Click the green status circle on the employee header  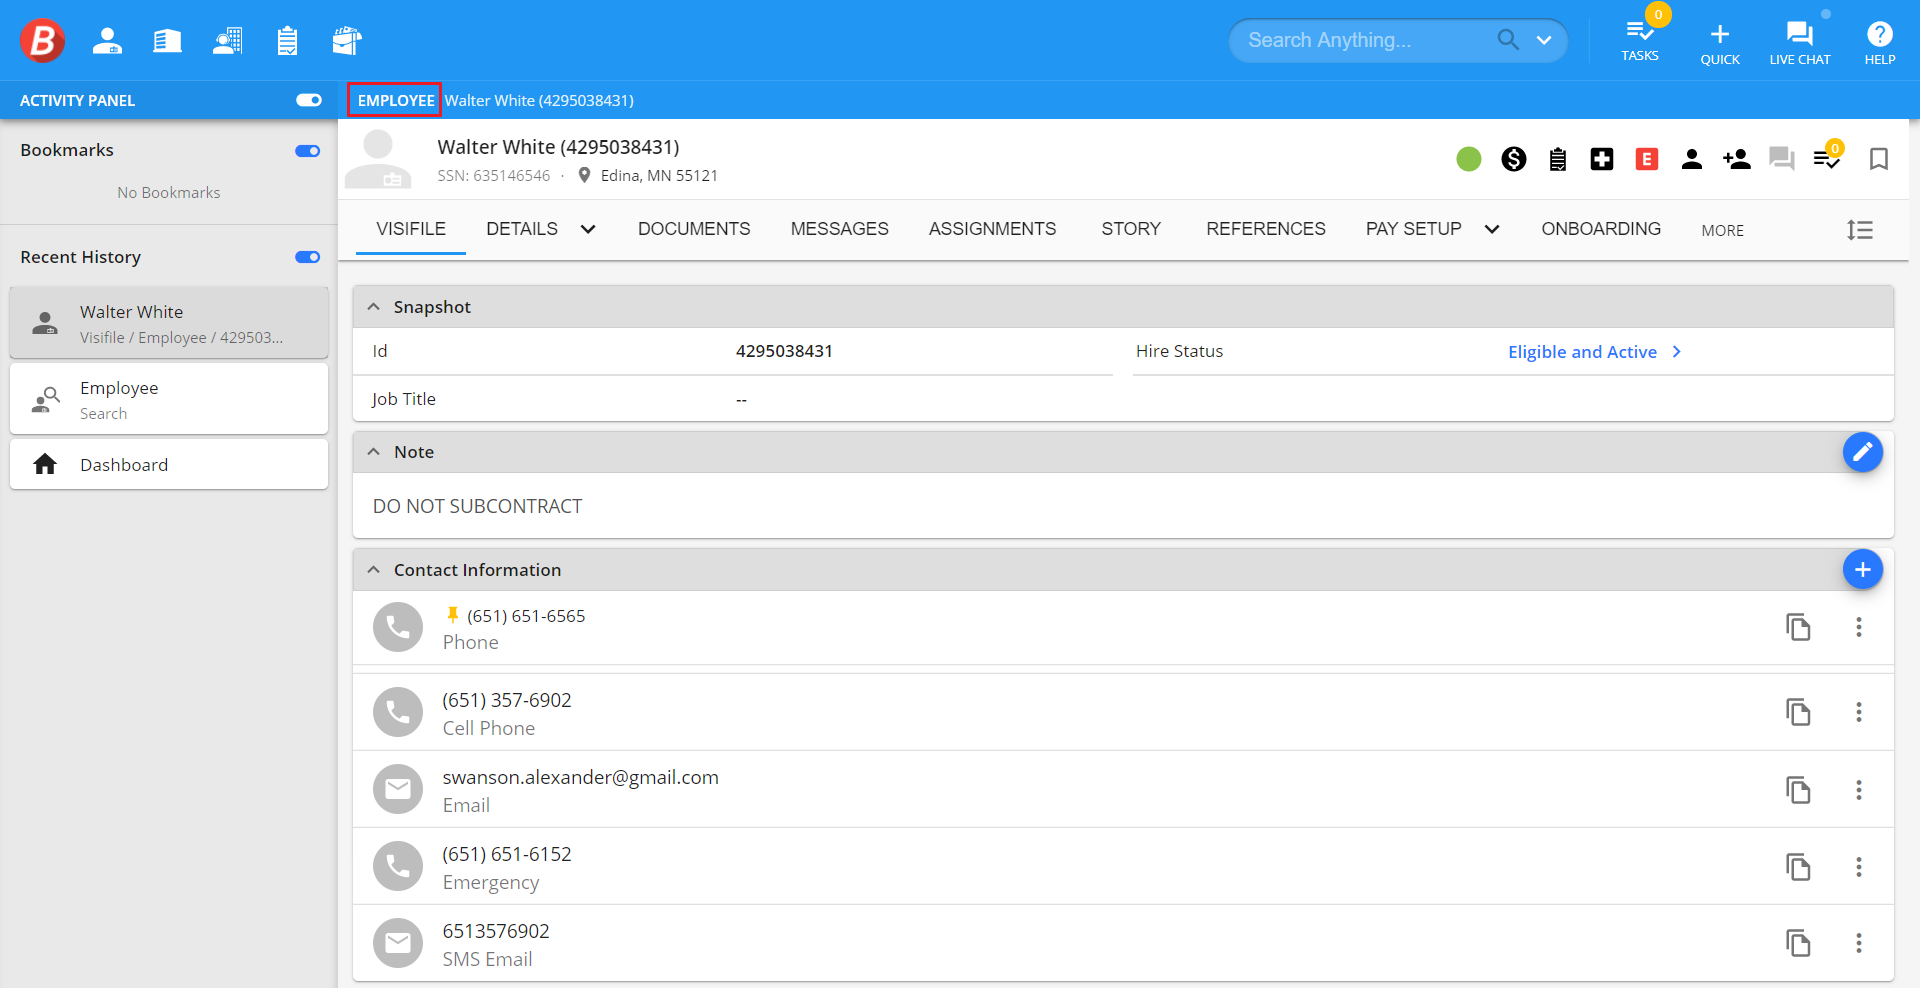tap(1469, 159)
